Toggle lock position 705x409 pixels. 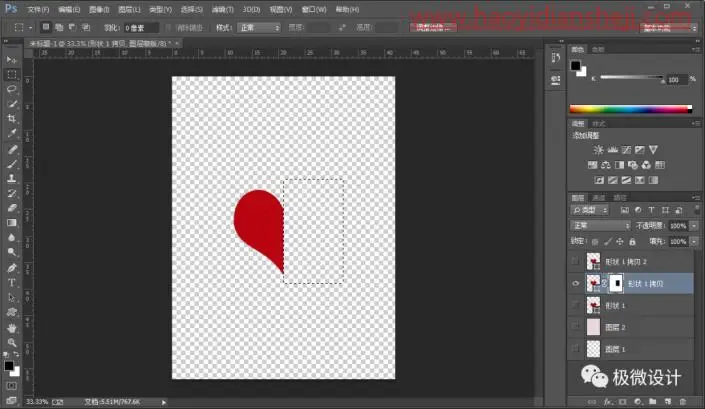[620, 242]
